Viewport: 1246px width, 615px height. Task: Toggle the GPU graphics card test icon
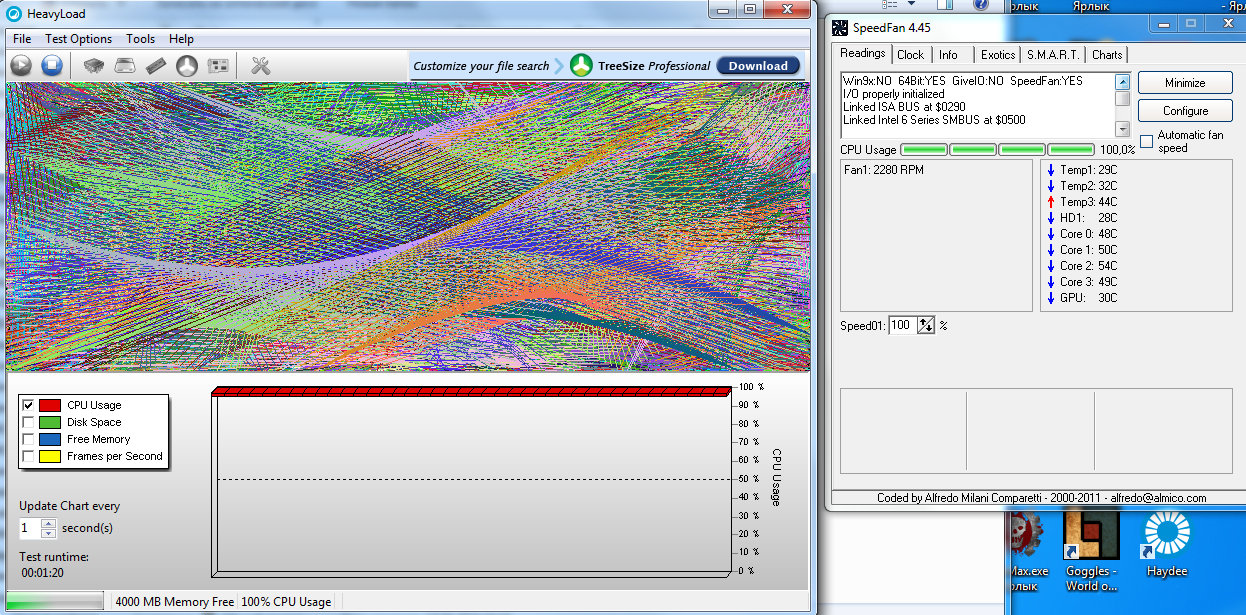coord(218,66)
